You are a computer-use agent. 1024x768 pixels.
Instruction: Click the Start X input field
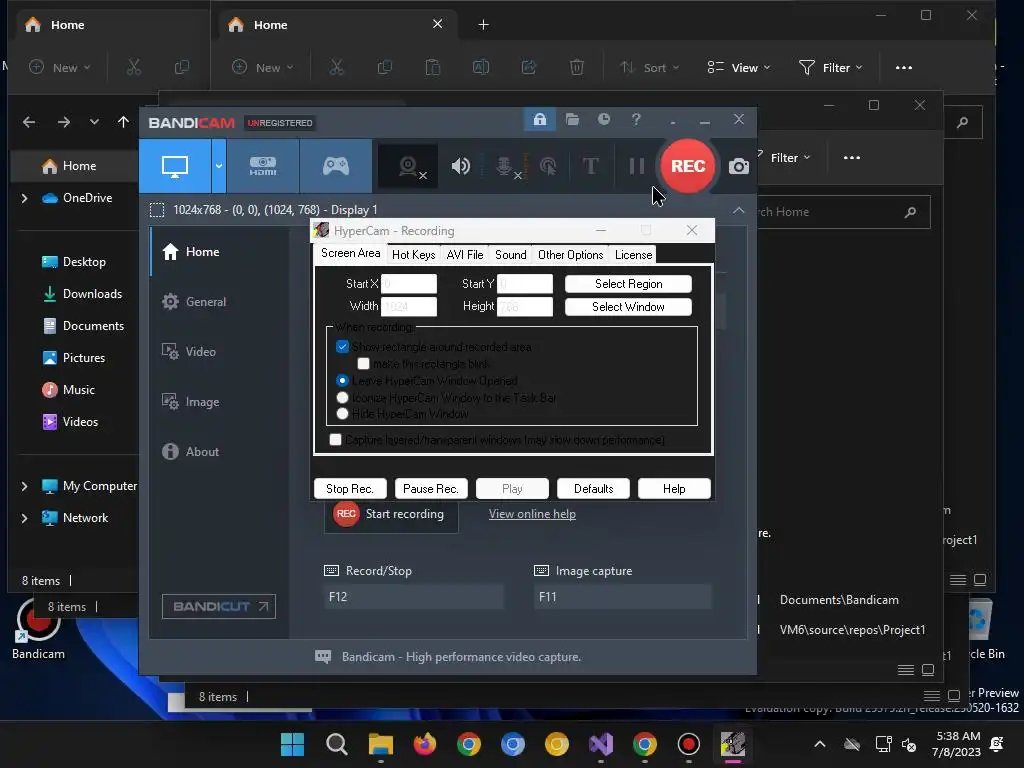pos(409,284)
